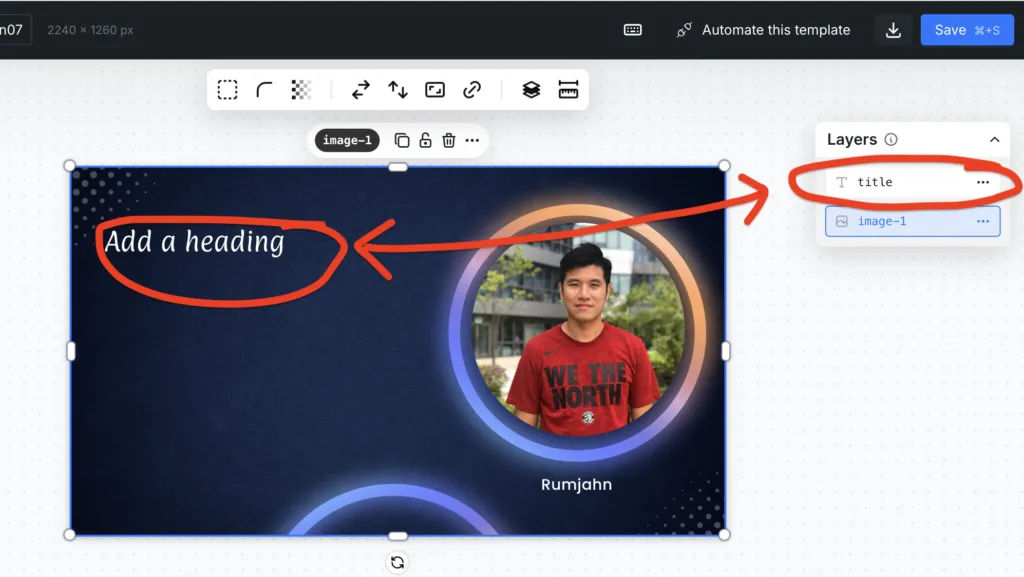Viewport: 1024px width, 577px height.
Task: Click the image fit/resize icon
Action: [x=435, y=90]
